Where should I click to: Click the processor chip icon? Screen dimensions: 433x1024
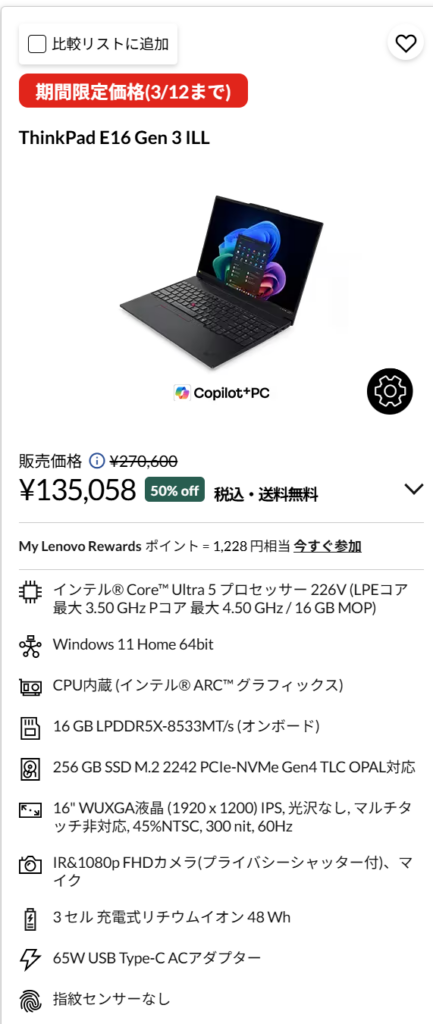[x=29, y=593]
